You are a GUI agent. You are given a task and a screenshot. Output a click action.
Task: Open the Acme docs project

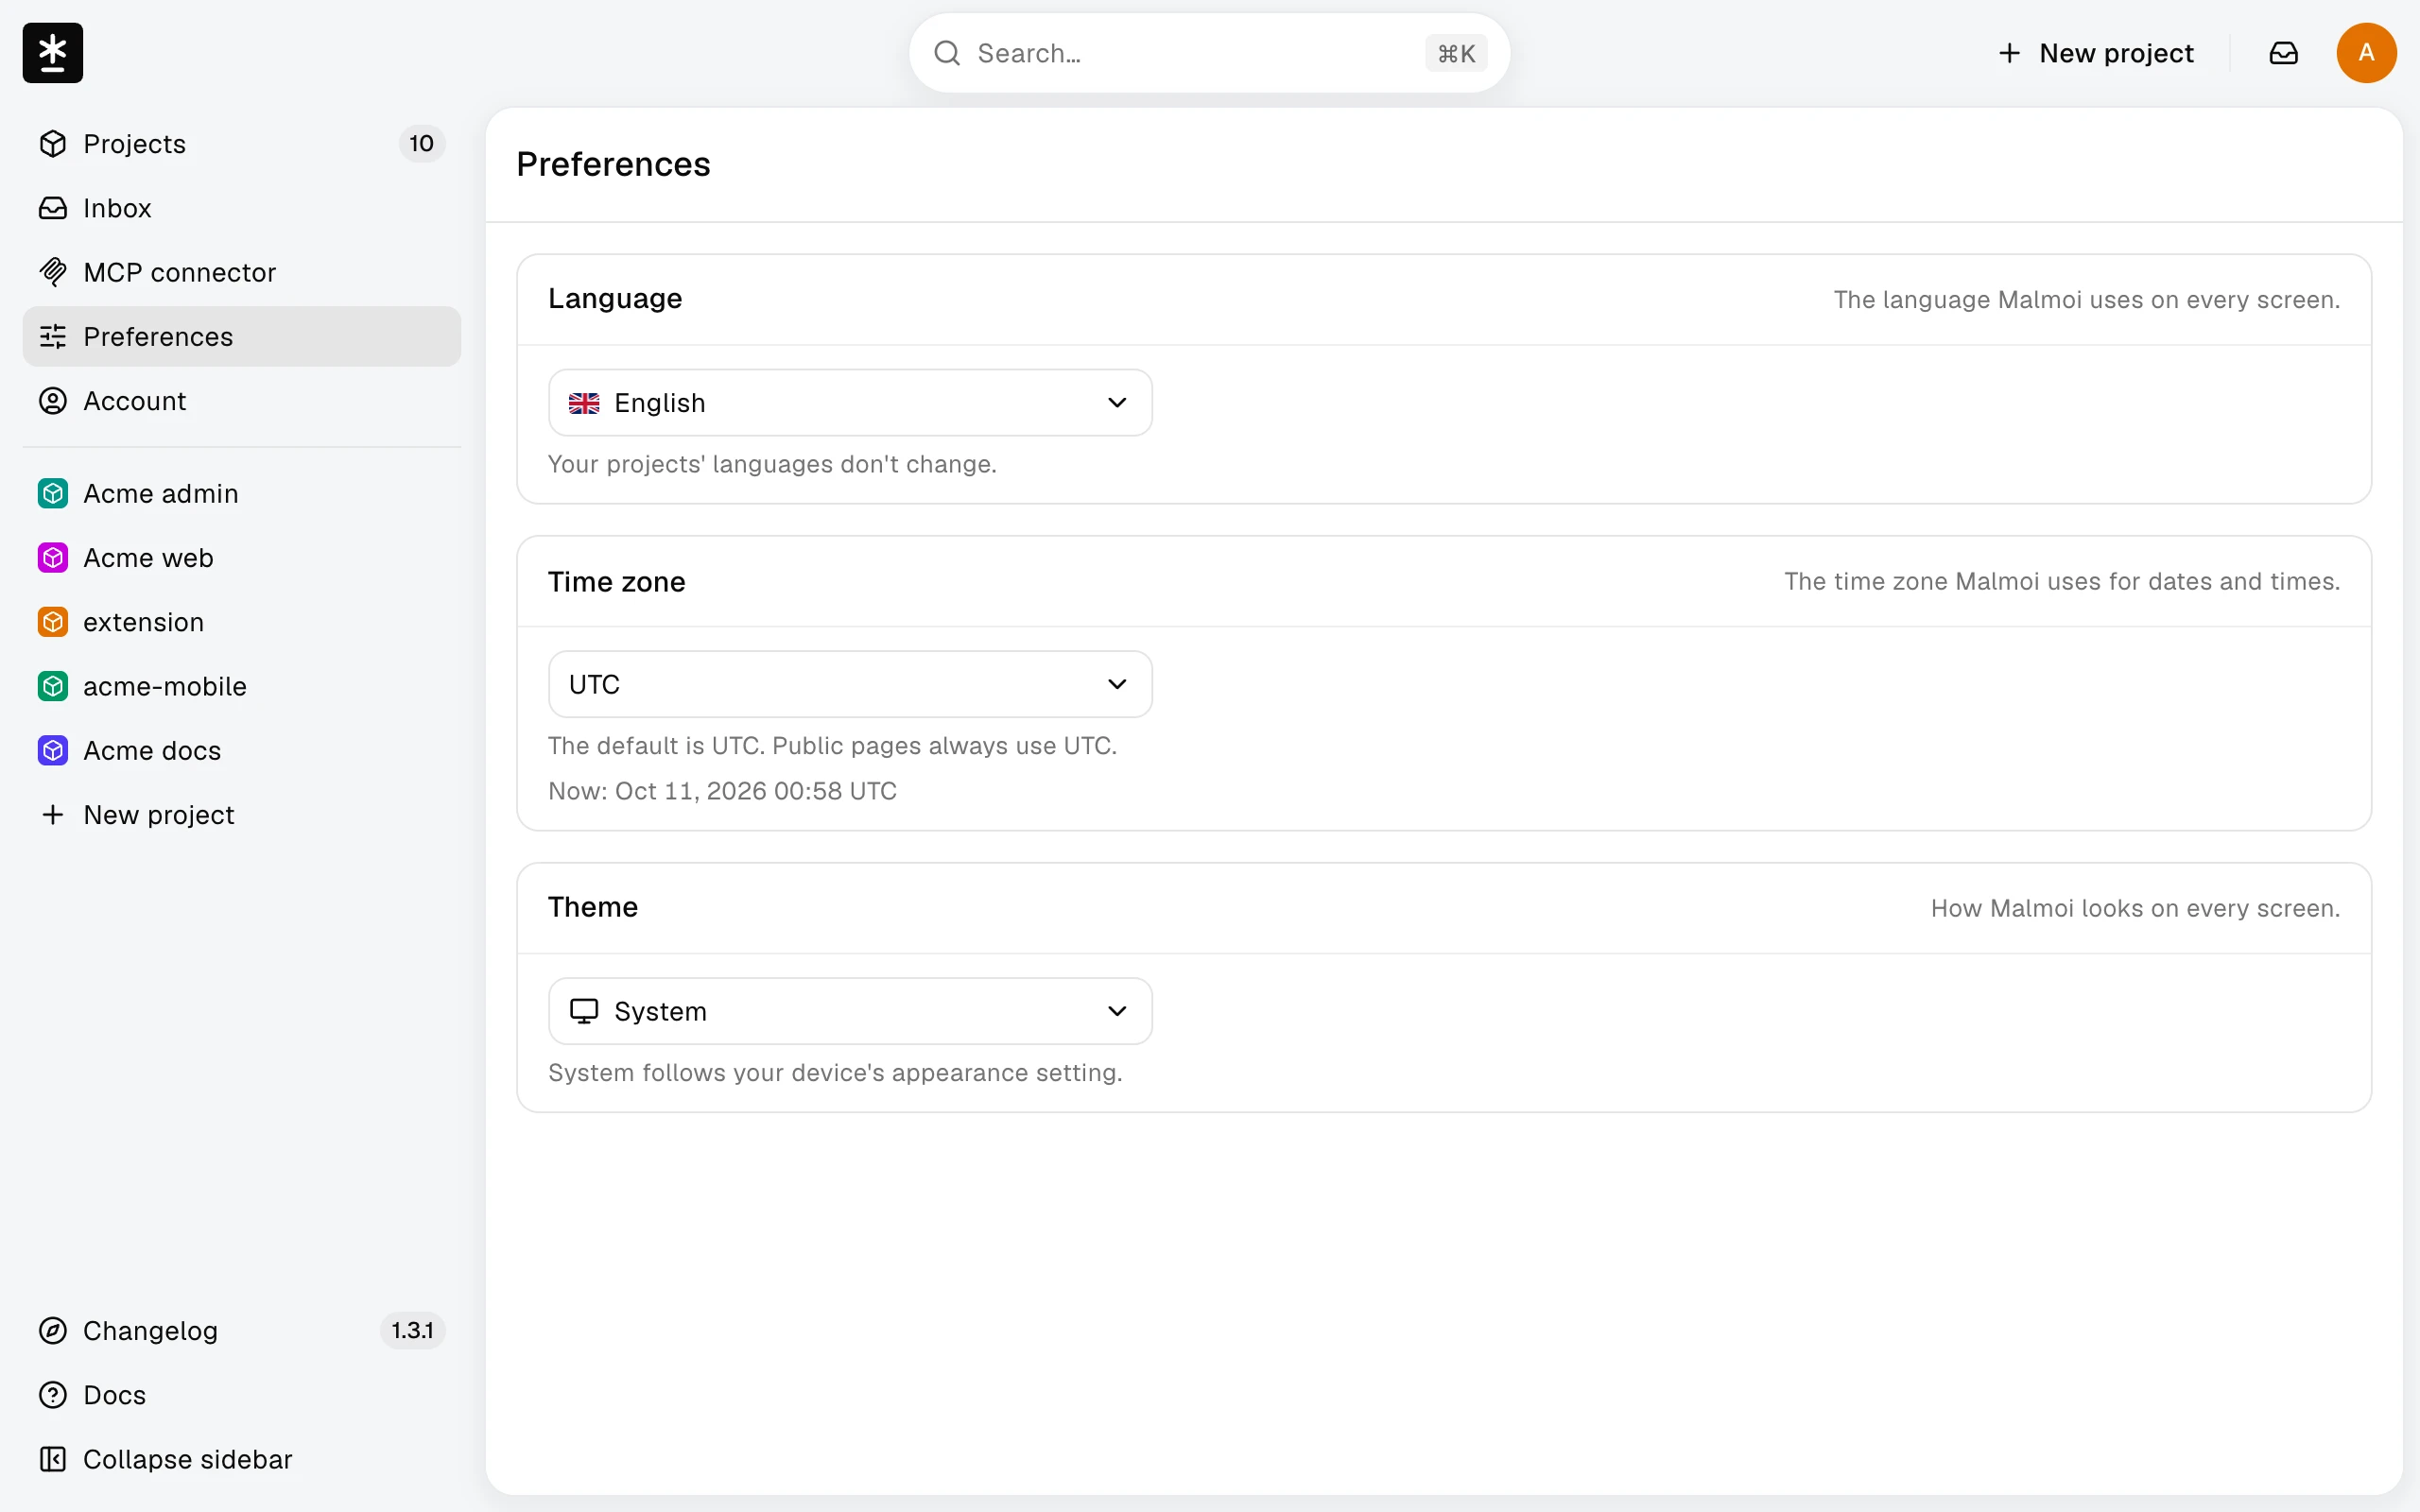242,751
